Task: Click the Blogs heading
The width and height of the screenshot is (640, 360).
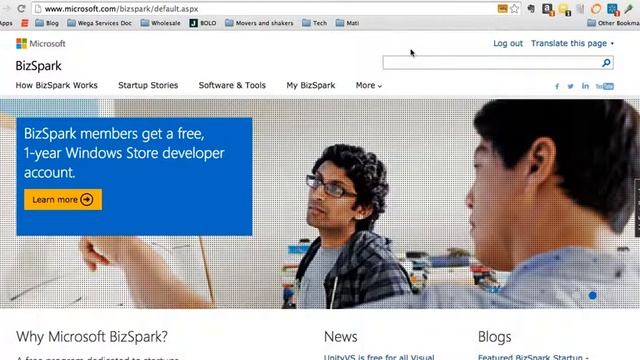Action: [x=495, y=337]
